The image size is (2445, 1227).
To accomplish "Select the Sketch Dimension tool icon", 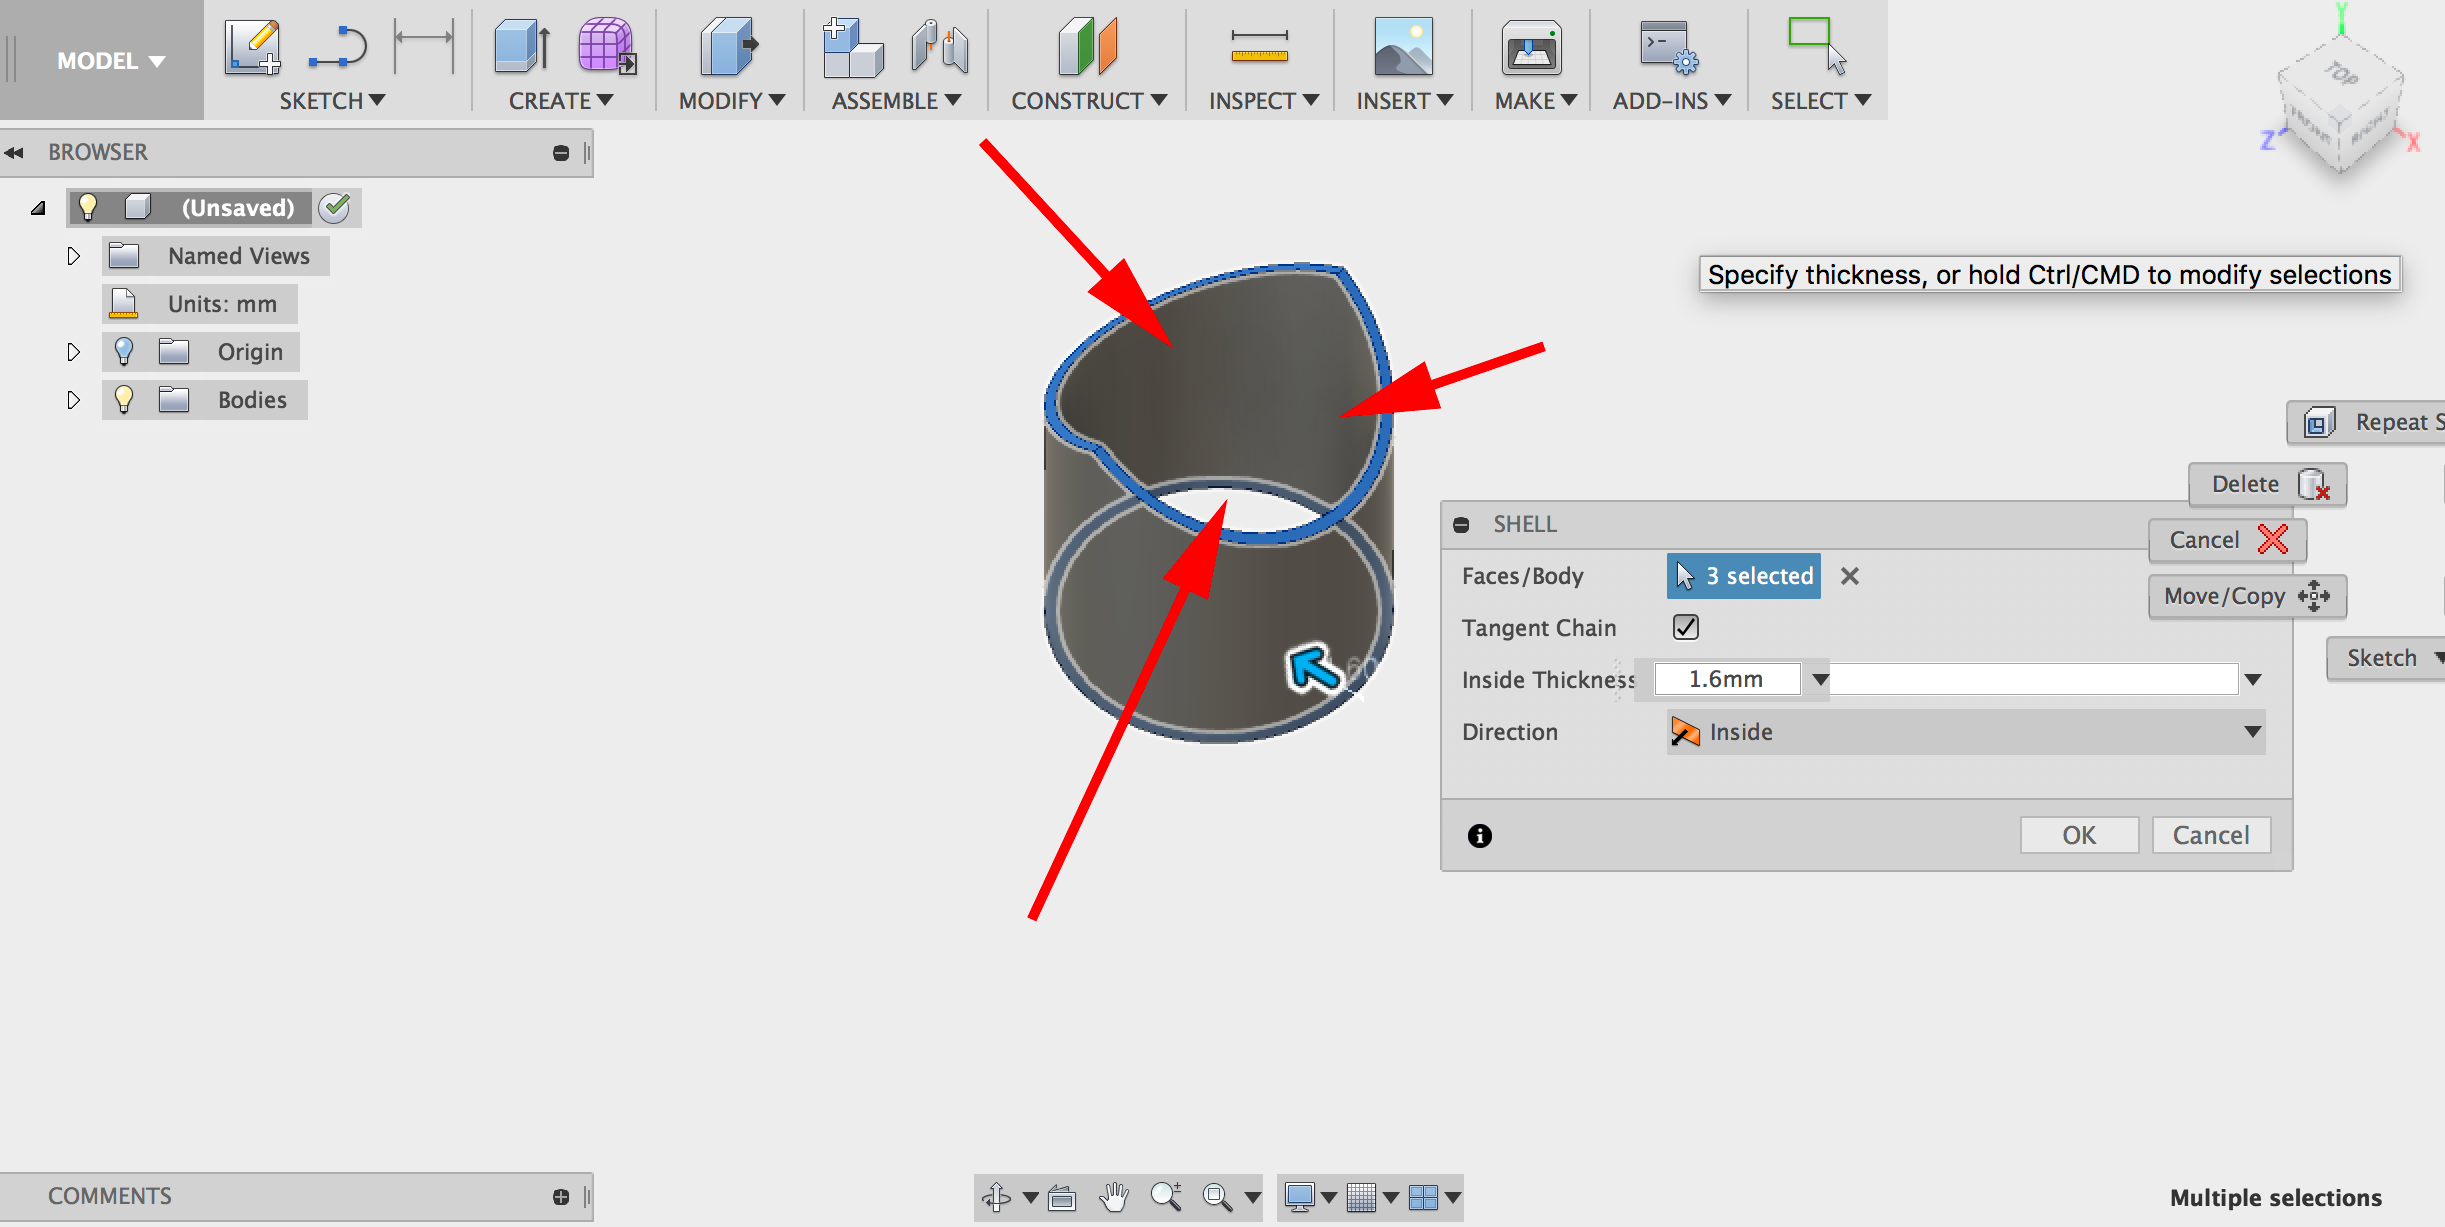I will (424, 45).
